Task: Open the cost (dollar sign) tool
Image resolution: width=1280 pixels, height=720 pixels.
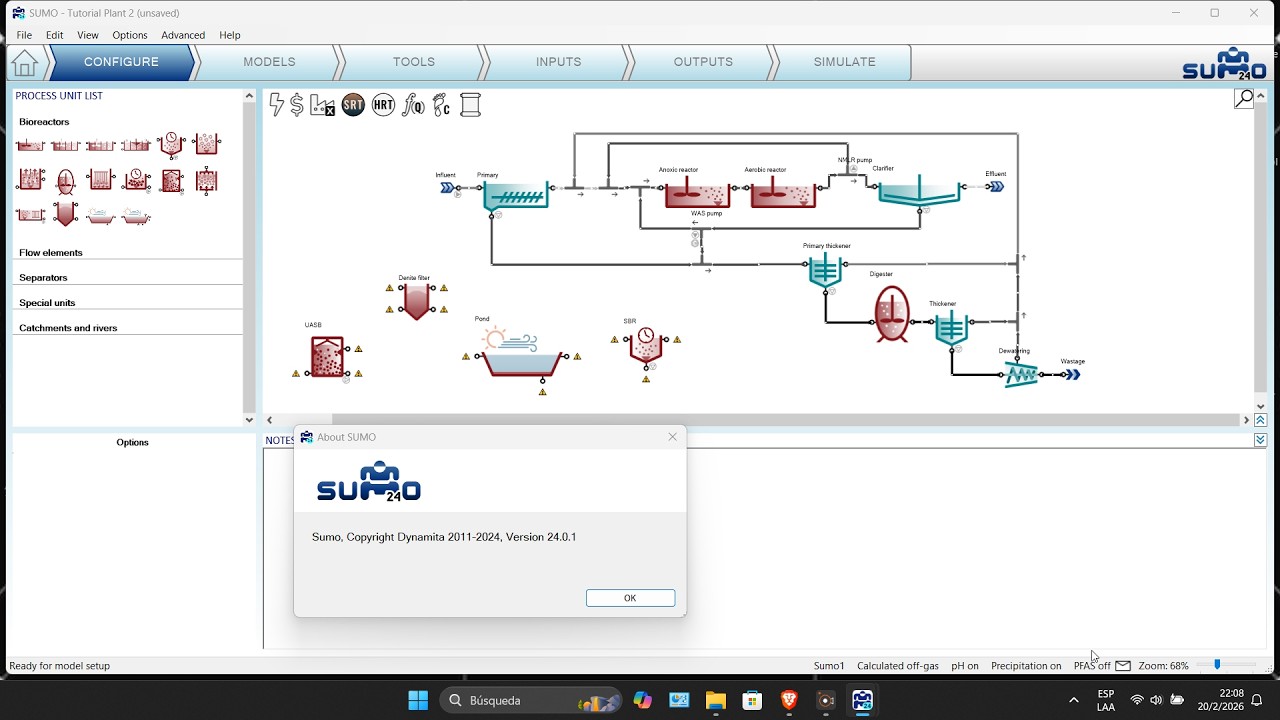Action: [297, 105]
